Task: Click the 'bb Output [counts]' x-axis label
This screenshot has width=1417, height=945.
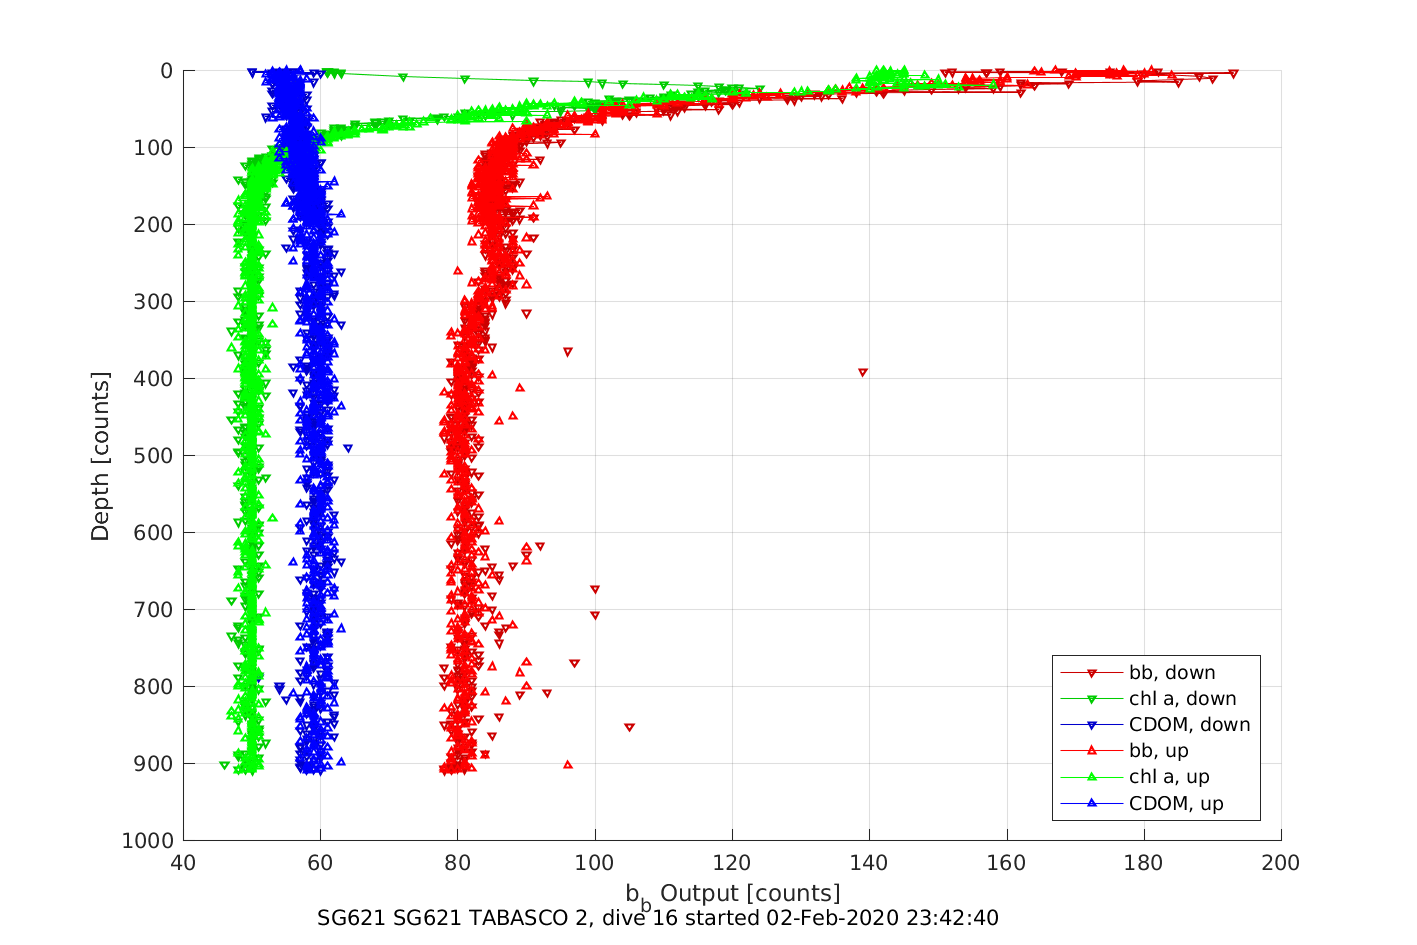Action: coord(733,894)
